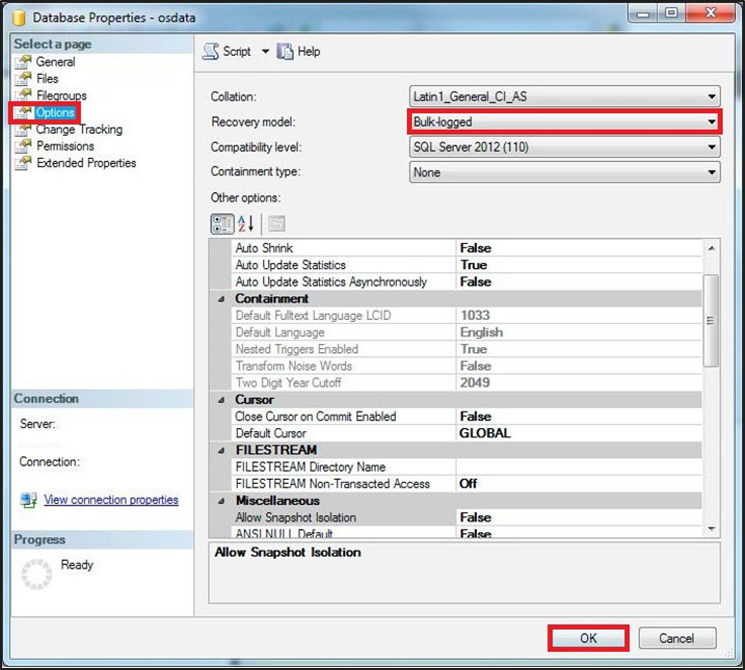Click the OK button

click(589, 638)
